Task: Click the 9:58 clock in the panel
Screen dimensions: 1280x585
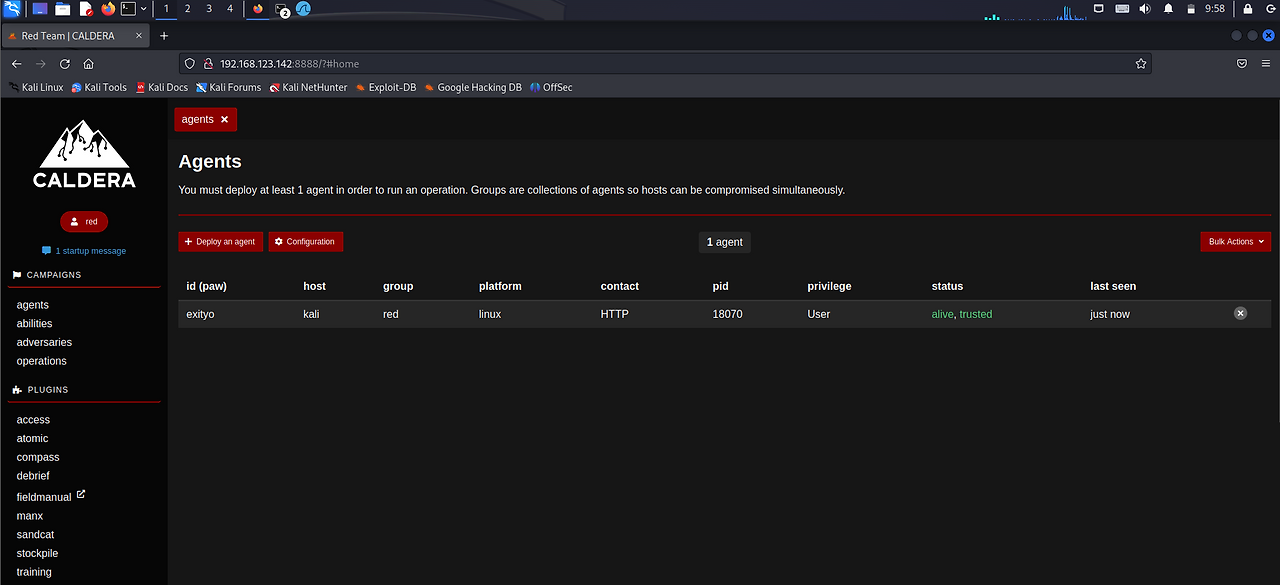Action: click(1215, 8)
